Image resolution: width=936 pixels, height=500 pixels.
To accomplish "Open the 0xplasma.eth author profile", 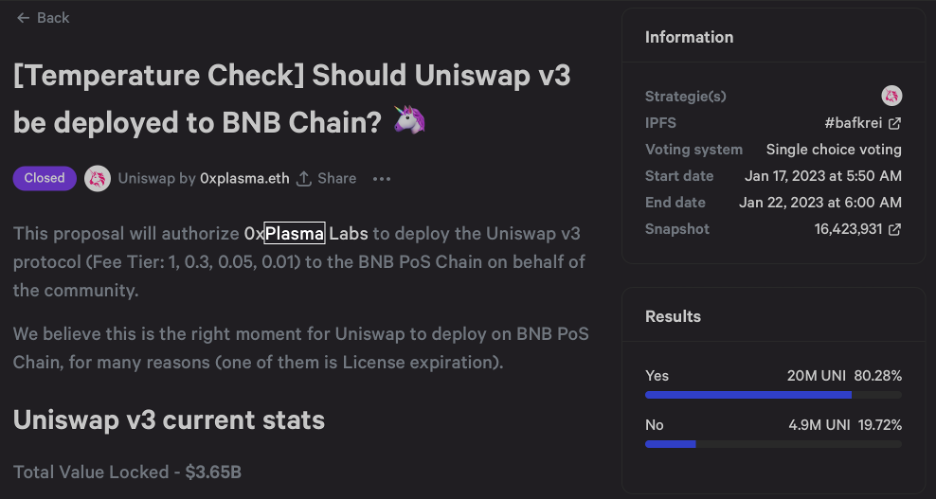I will point(244,179).
